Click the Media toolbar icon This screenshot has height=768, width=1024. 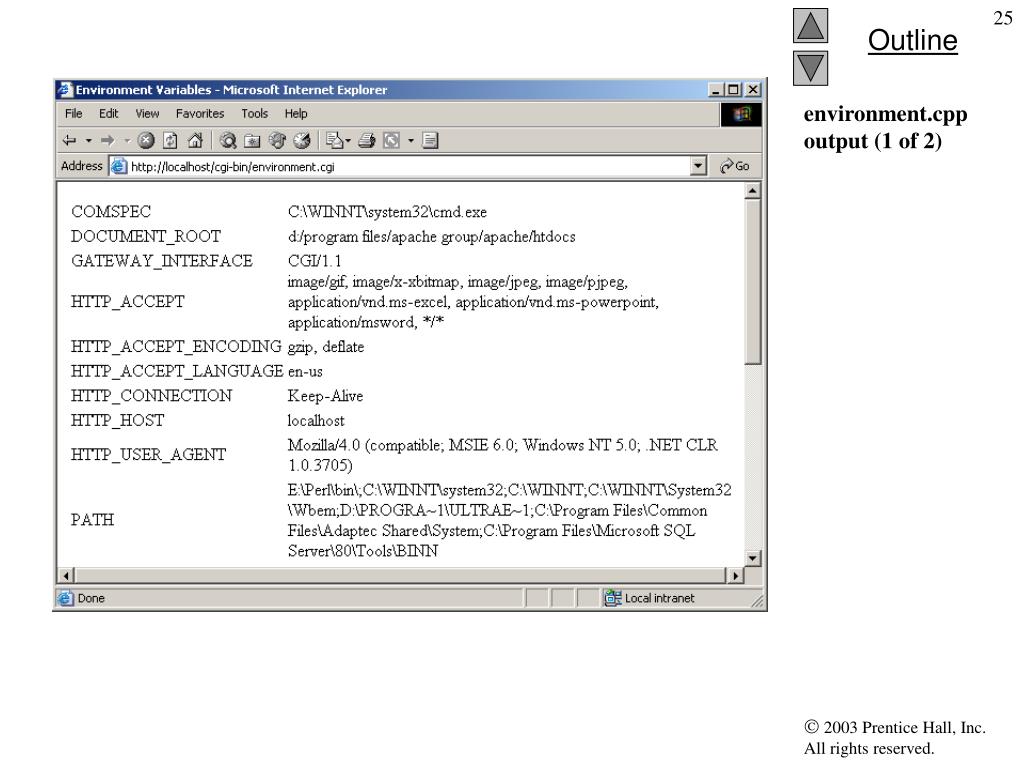pyautogui.click(x=277, y=140)
